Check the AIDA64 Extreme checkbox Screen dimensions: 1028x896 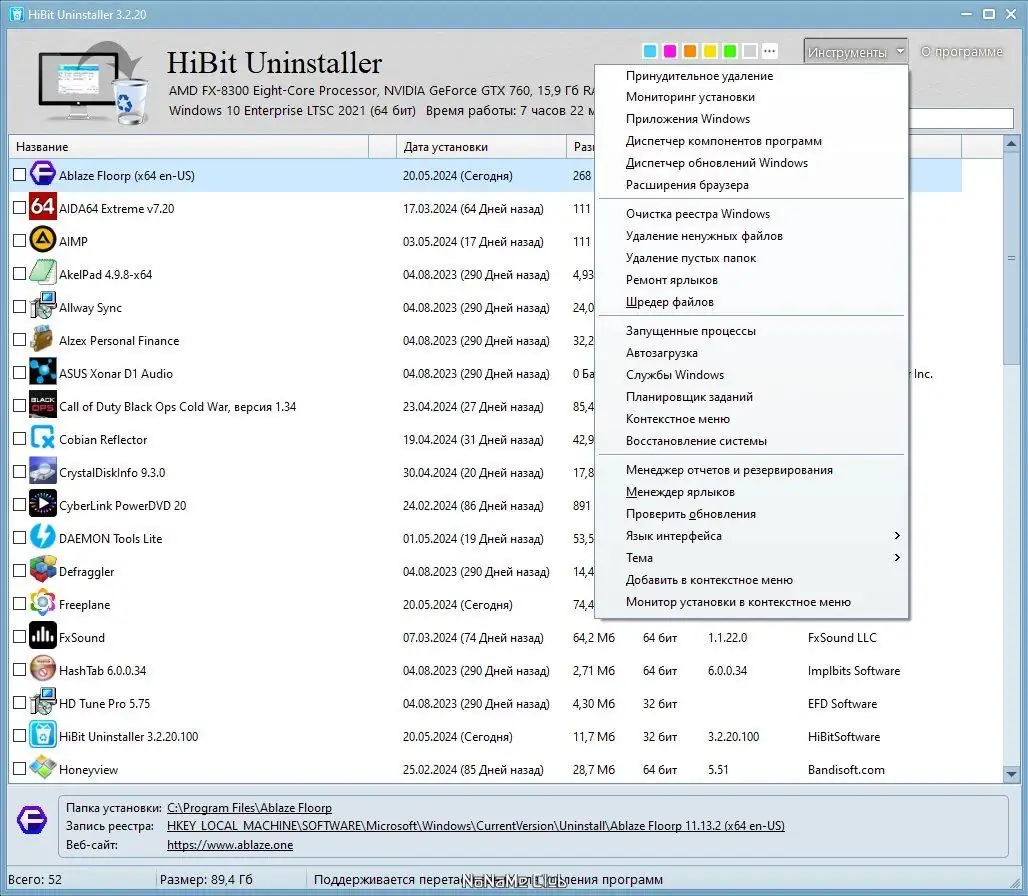click(x=20, y=208)
